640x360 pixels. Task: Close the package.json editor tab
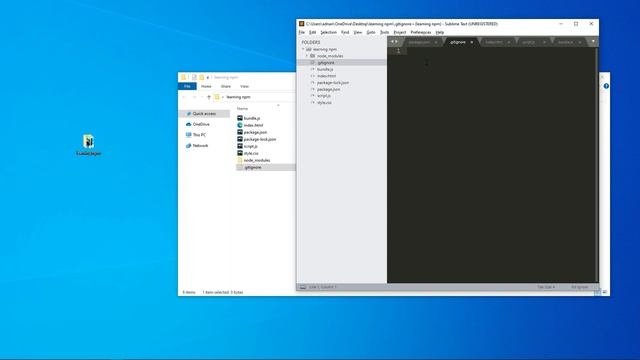436,42
